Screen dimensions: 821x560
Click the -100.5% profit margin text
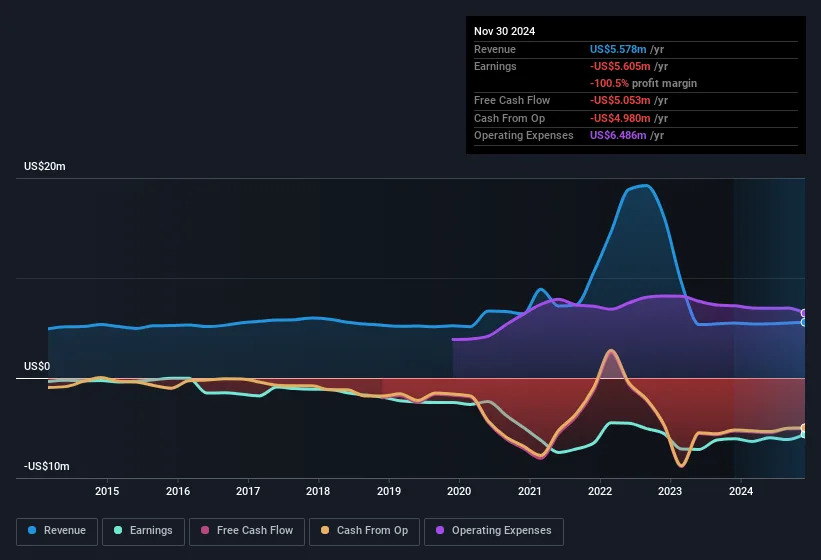[643, 83]
